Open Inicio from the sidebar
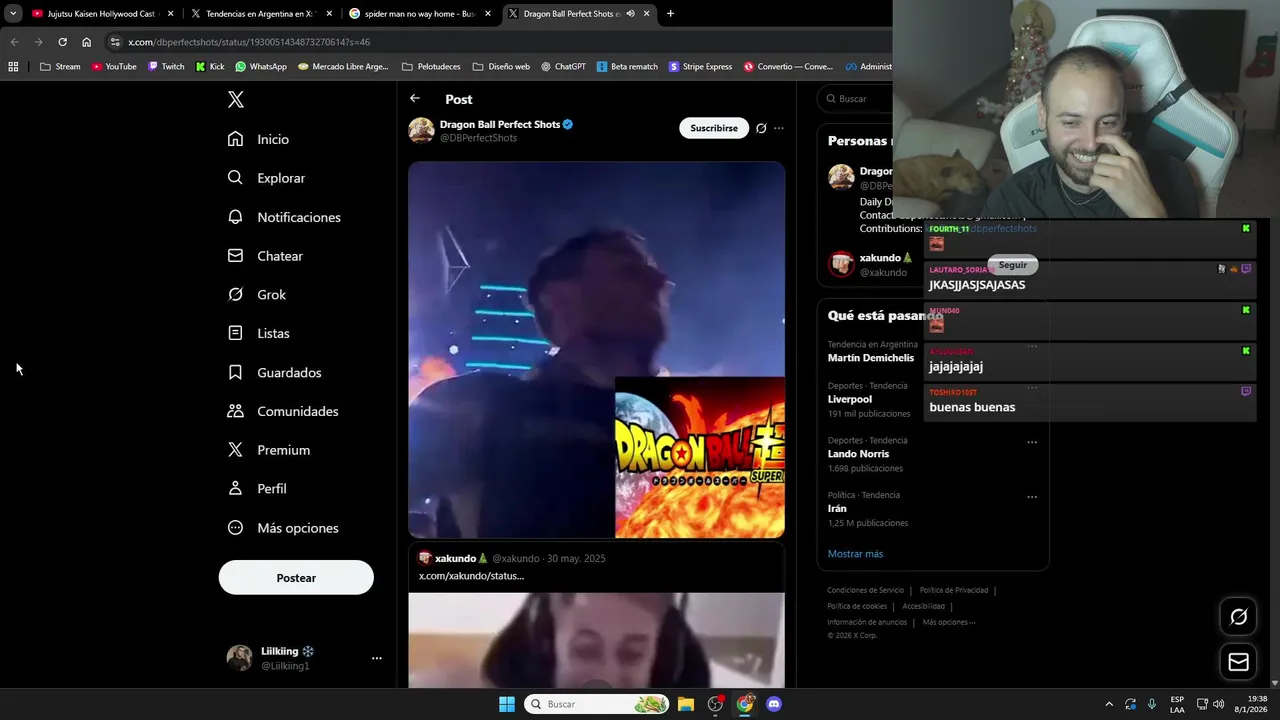1280x720 pixels. (x=258, y=139)
